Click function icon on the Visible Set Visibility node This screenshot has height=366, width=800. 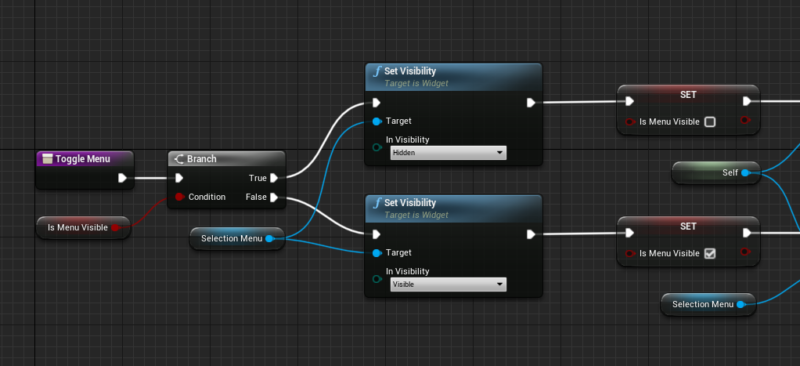[x=377, y=203]
